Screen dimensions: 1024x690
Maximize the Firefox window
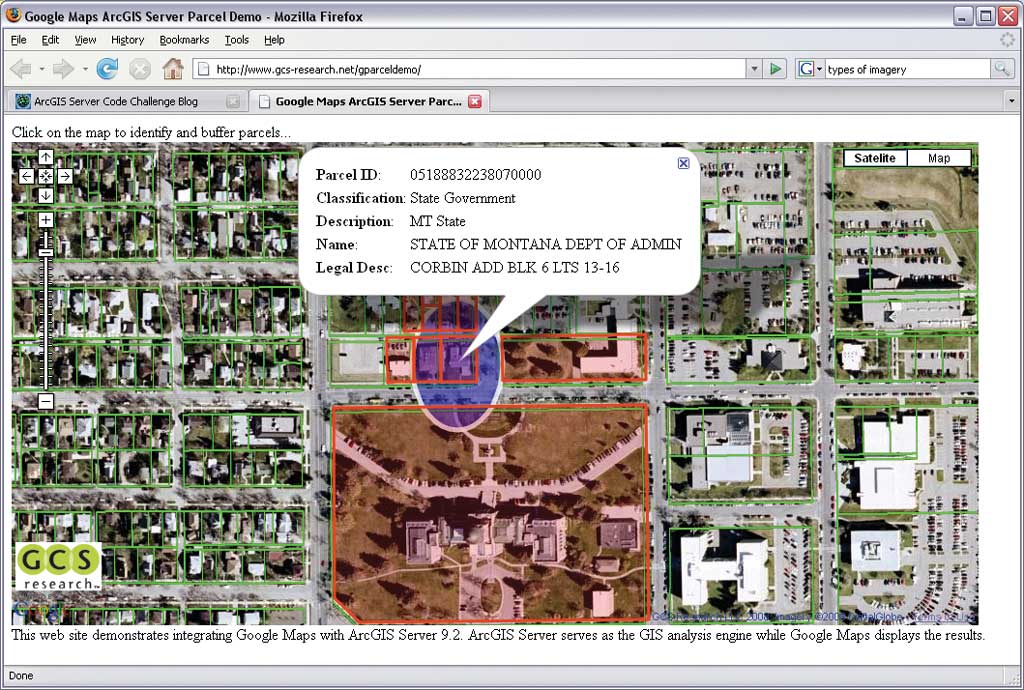click(x=985, y=16)
